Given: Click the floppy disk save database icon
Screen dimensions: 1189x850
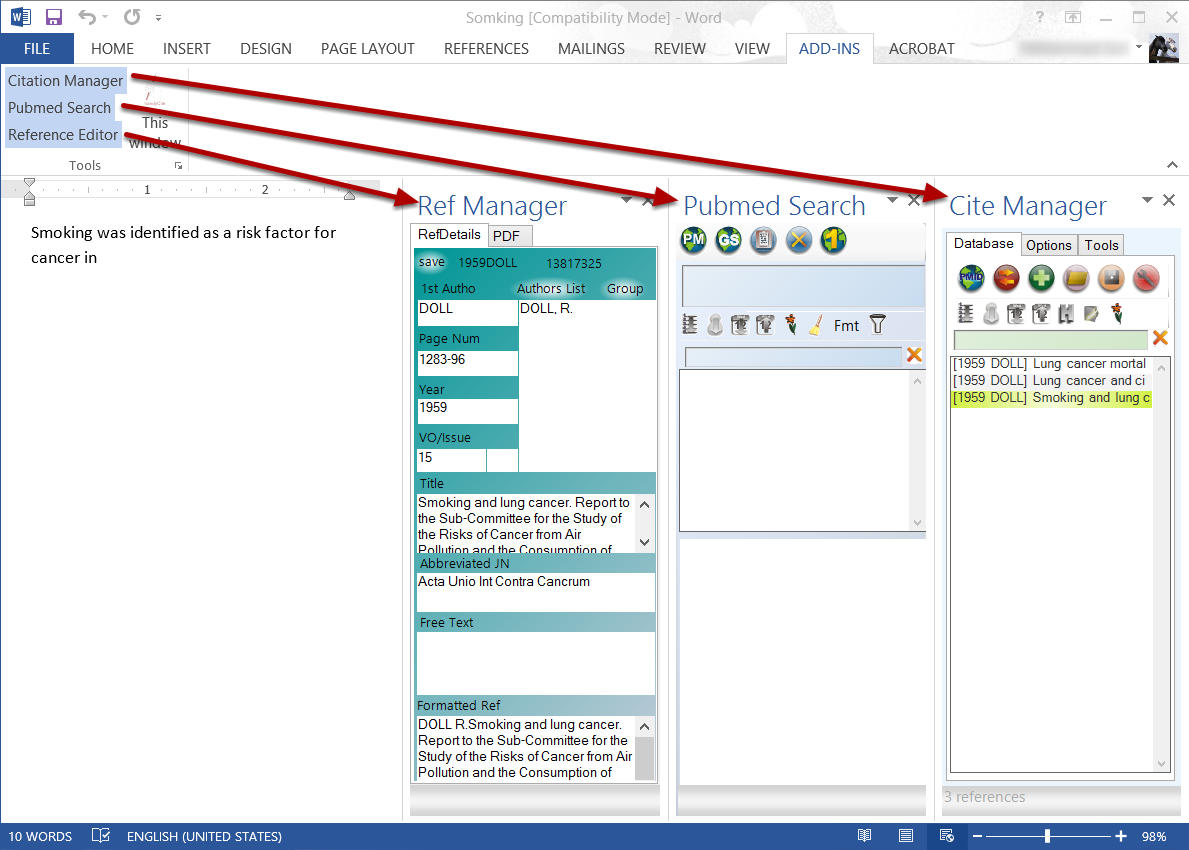Looking at the screenshot, I should [x=1111, y=279].
